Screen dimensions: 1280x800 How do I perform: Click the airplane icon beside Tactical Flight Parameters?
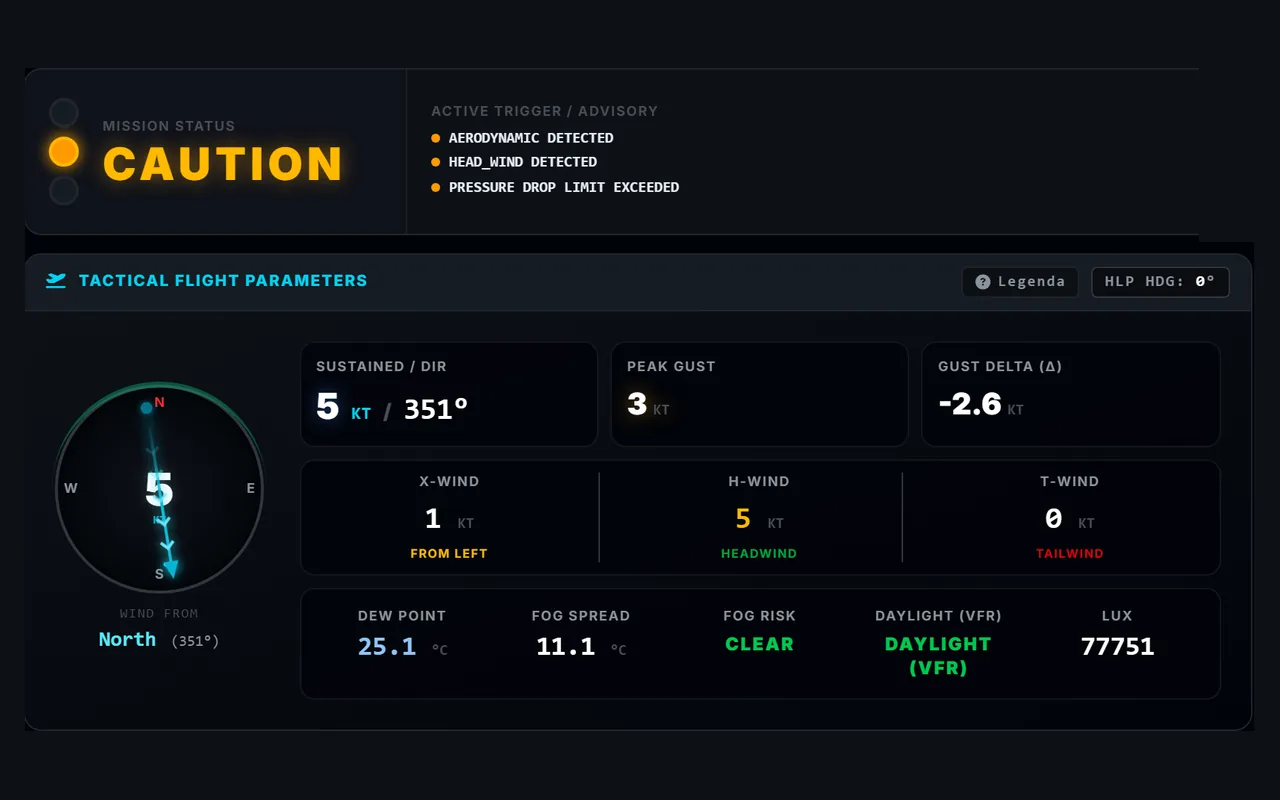(56, 281)
